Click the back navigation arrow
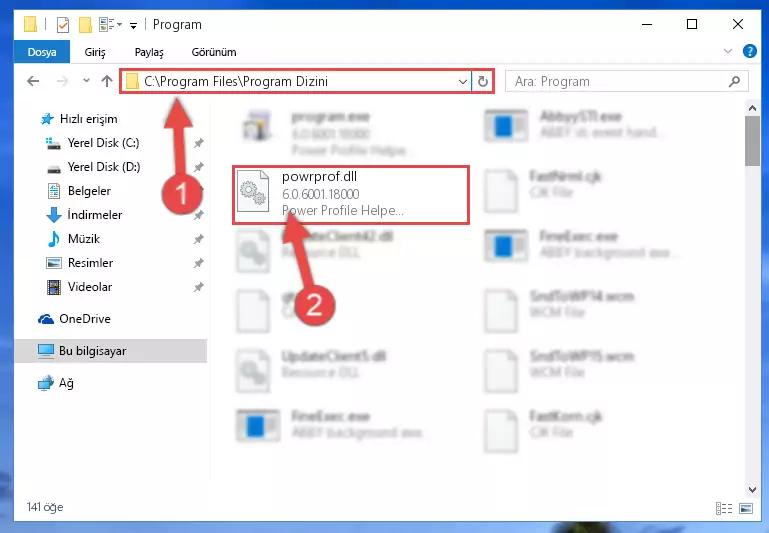Viewport: 769px width, 533px height. (33, 81)
